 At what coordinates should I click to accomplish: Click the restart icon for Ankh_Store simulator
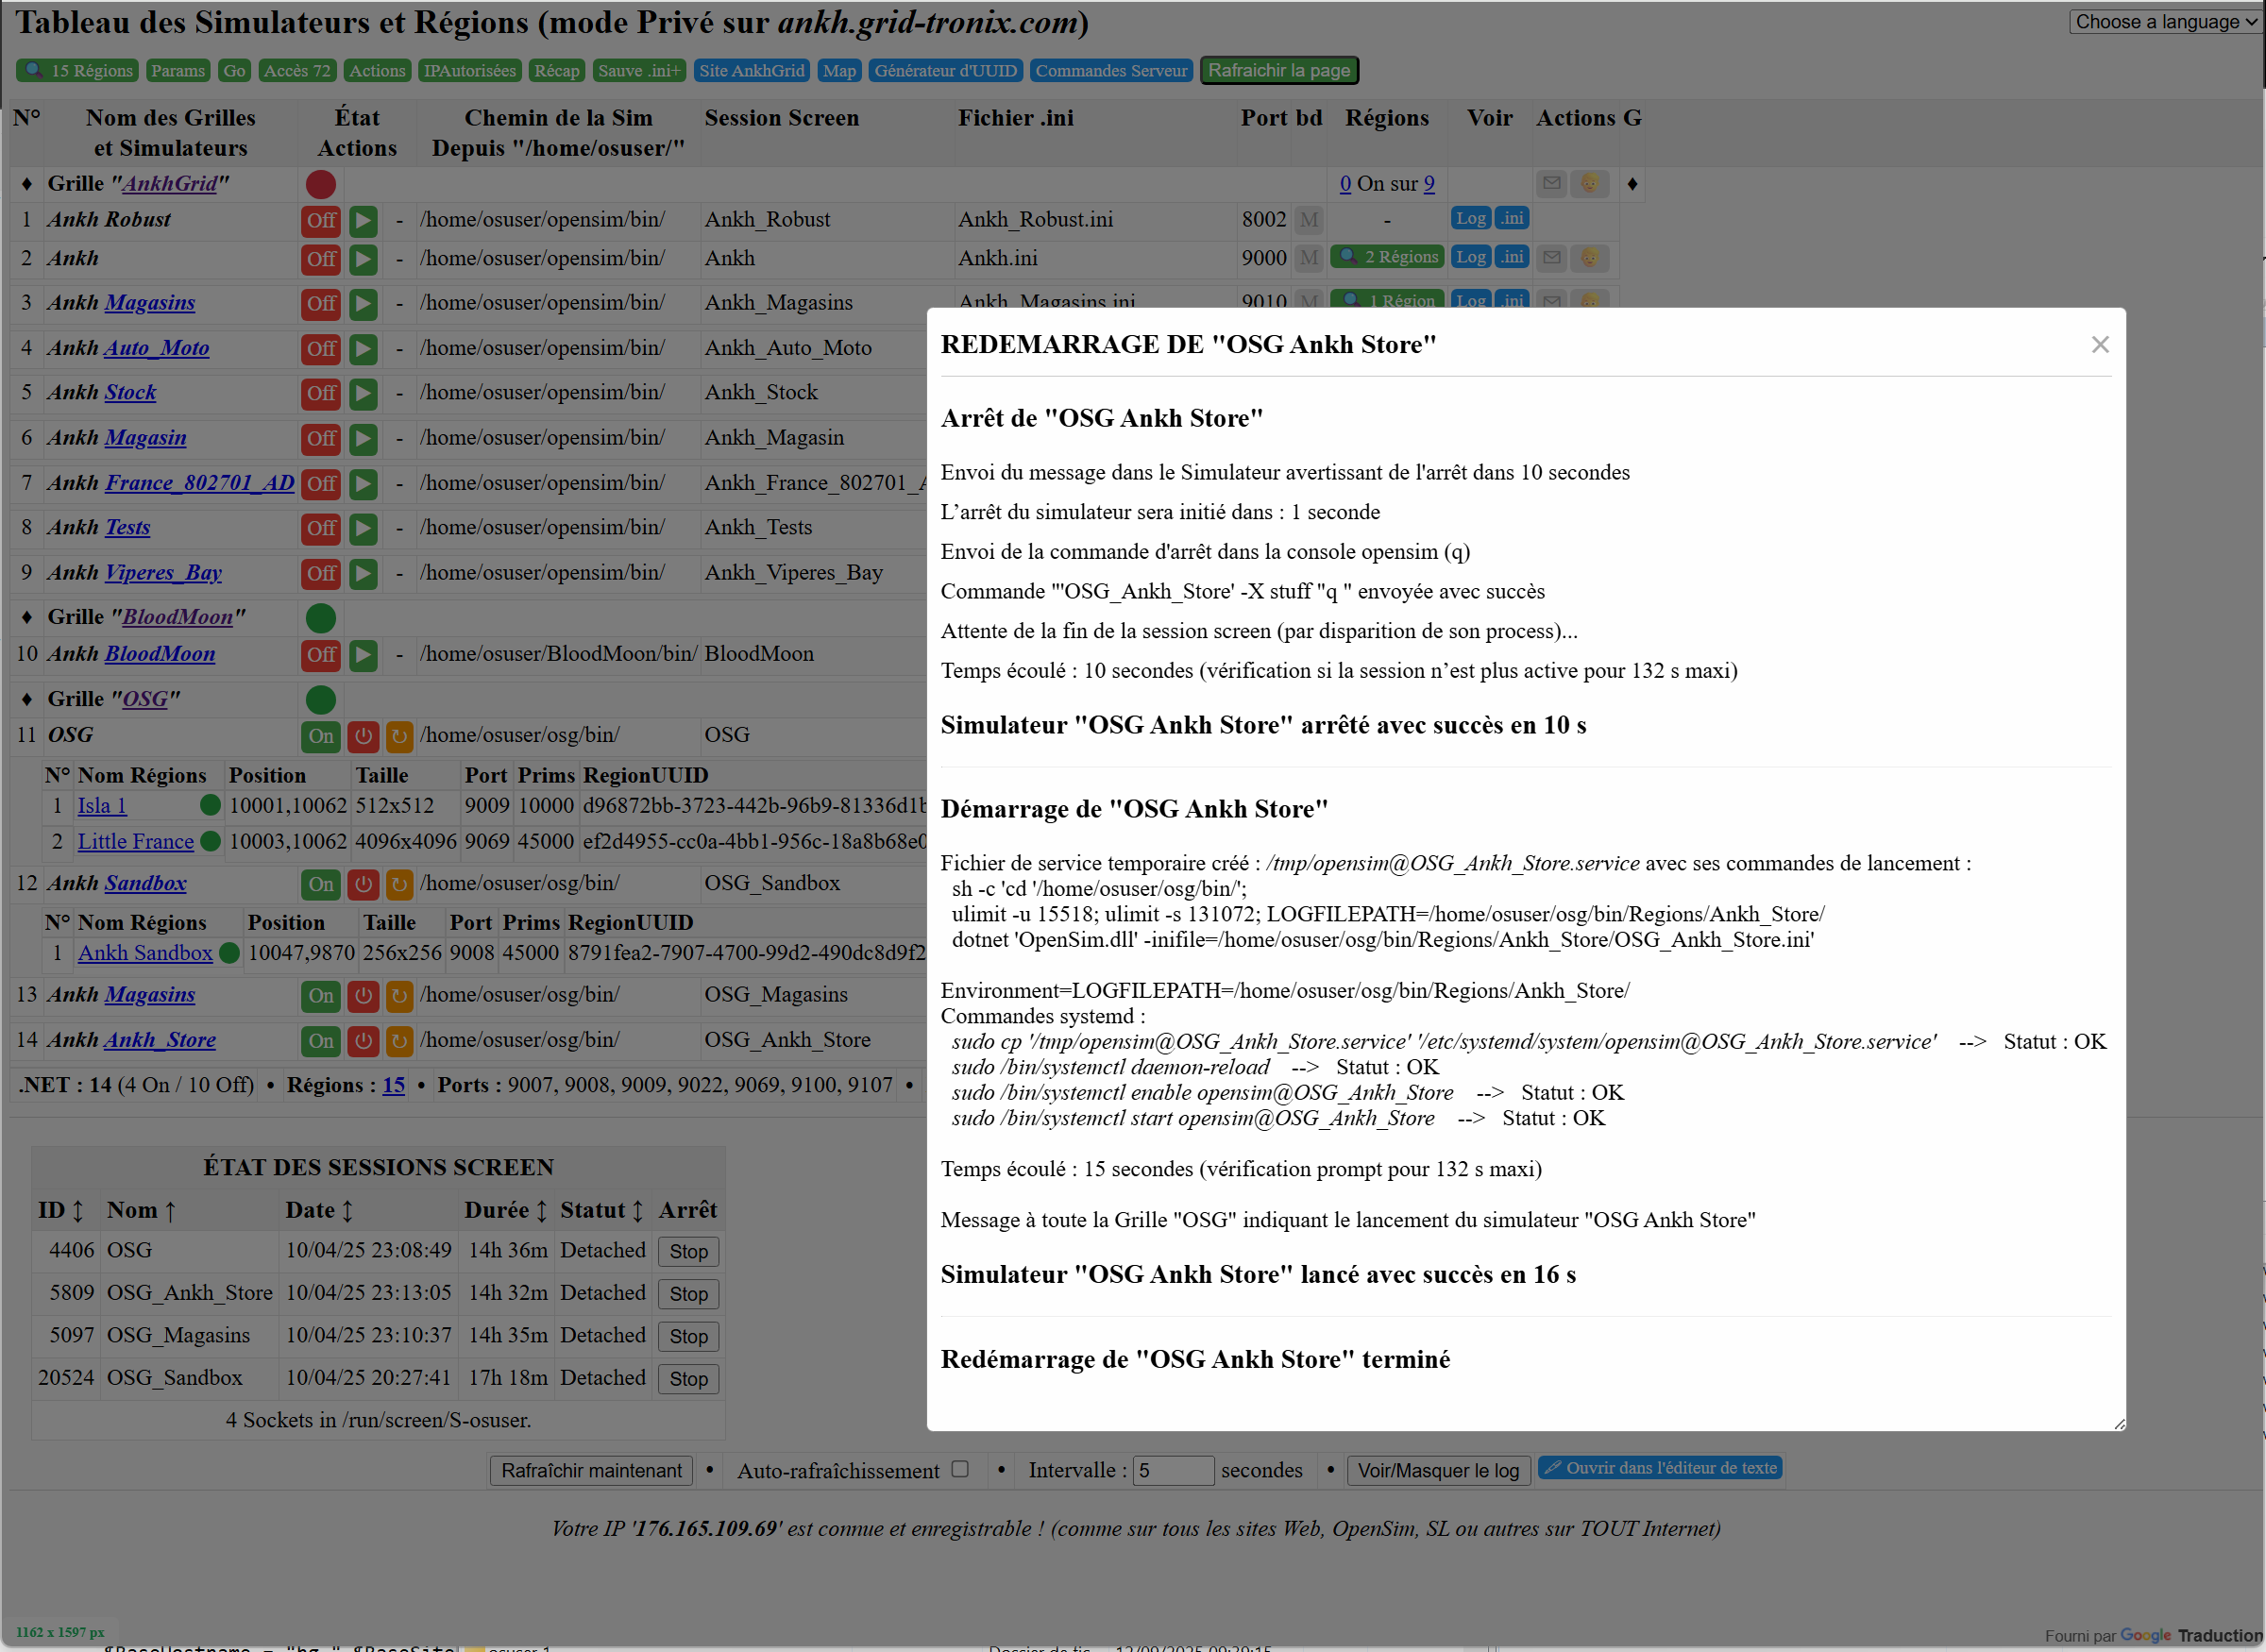coord(399,1041)
